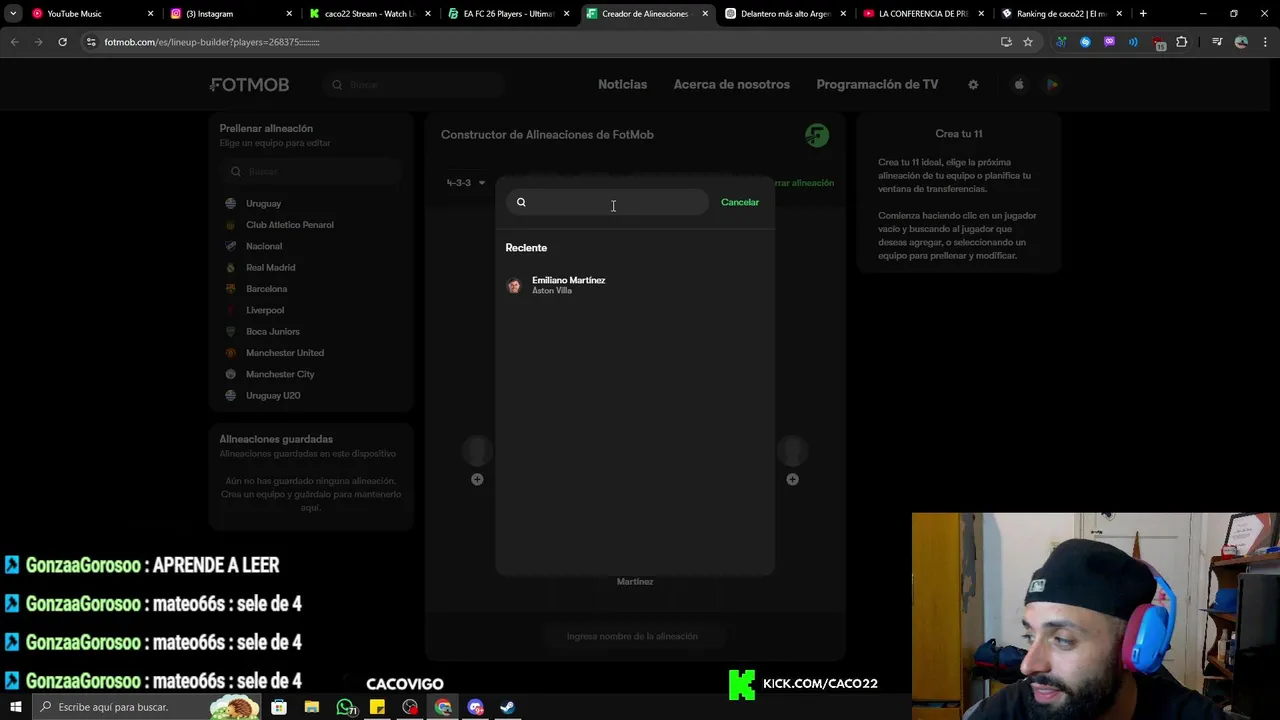Open Sticky Notes from taskbar

pos(377,707)
